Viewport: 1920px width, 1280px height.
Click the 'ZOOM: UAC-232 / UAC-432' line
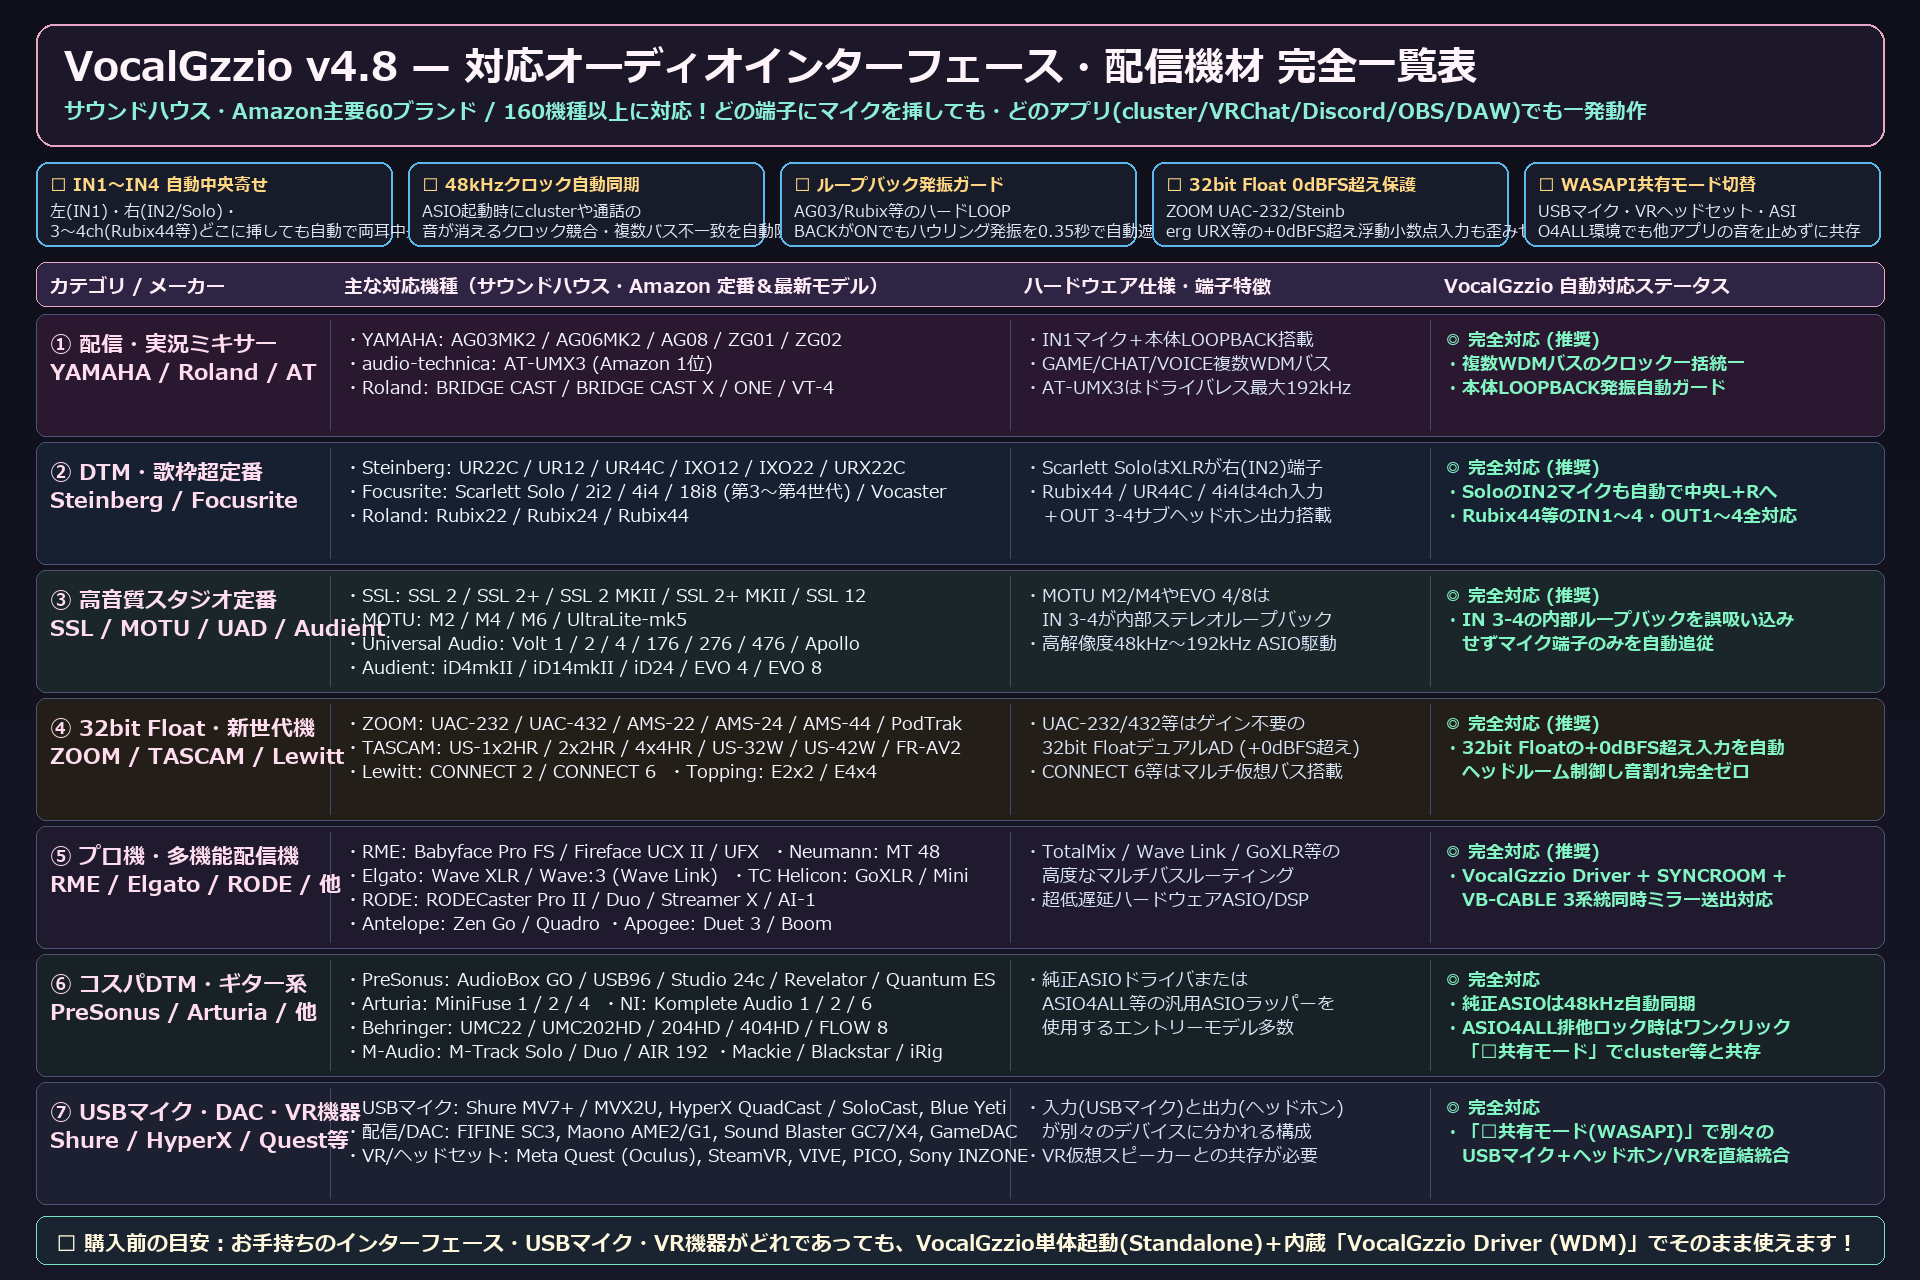[x=655, y=724]
